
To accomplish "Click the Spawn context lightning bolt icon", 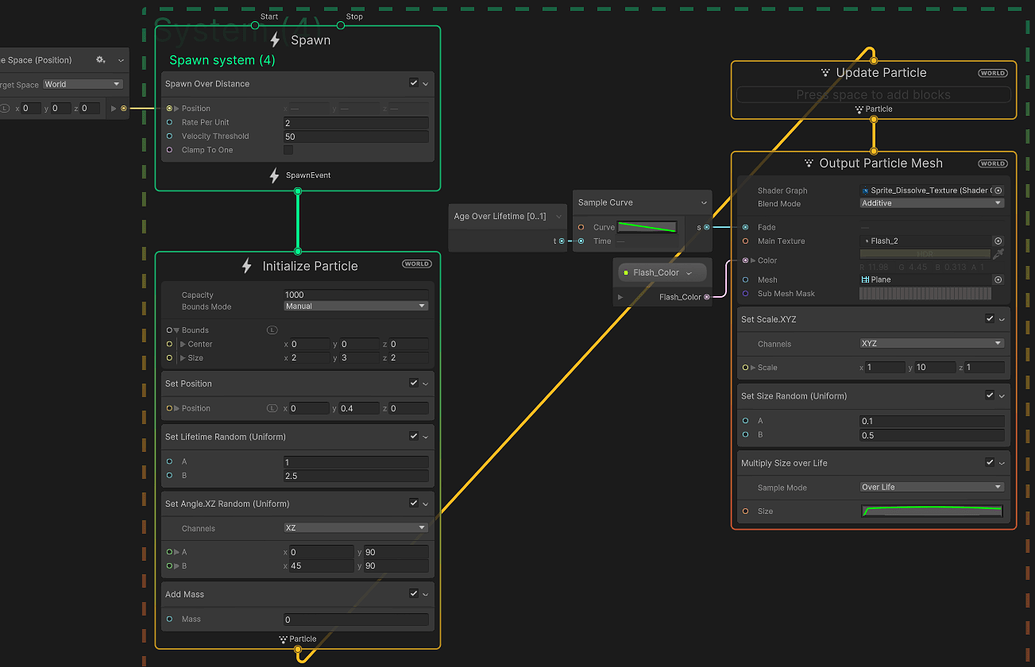I will click(x=275, y=39).
